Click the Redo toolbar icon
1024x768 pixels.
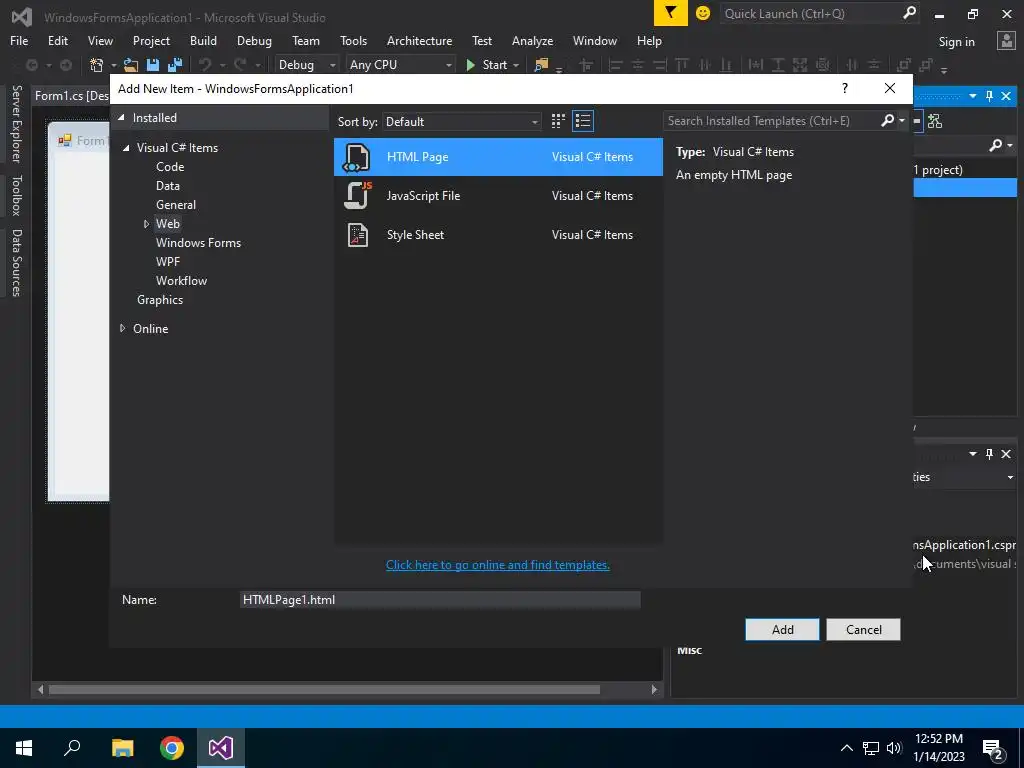tap(240, 65)
